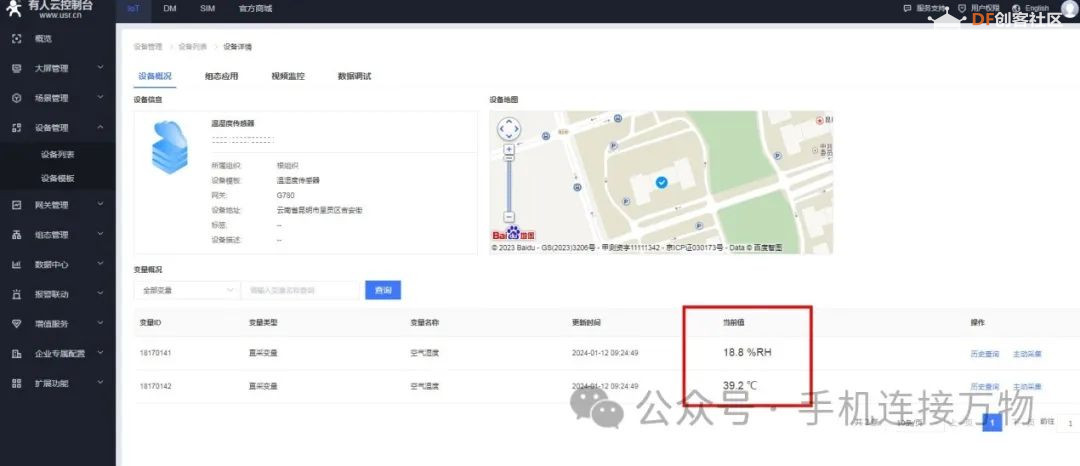Click the blue device location marker on map
Viewport: 1080px width, 466px height.
click(x=661, y=182)
